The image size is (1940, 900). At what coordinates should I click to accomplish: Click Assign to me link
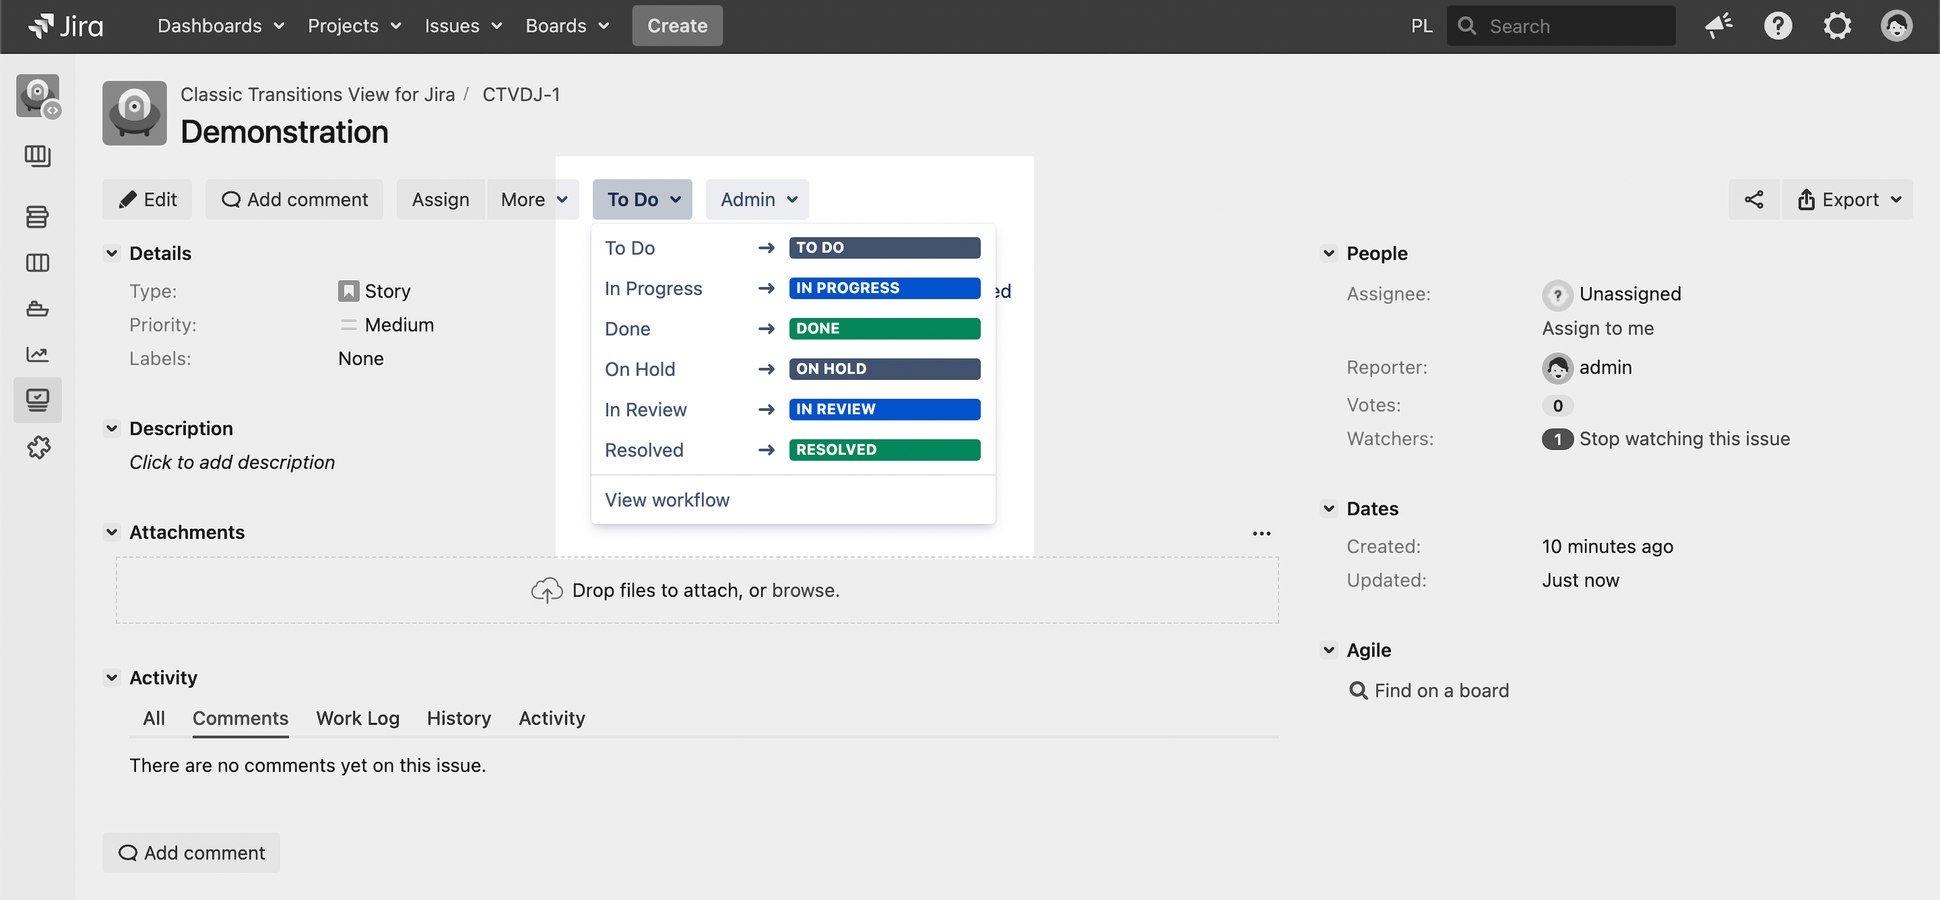pos(1598,329)
